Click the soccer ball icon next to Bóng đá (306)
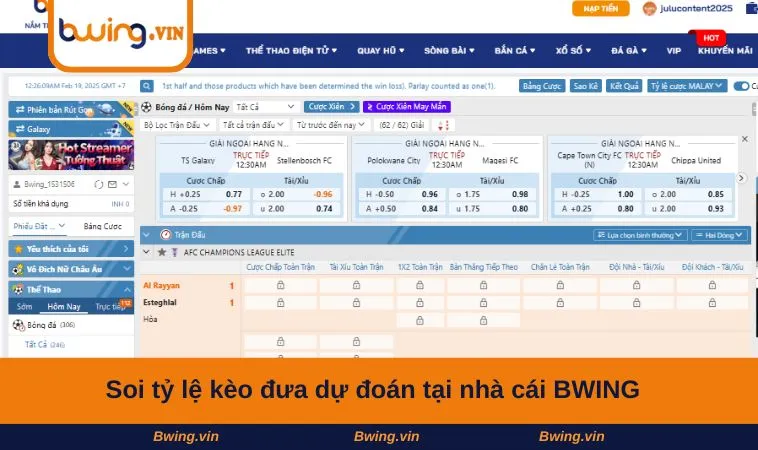The width and height of the screenshot is (758, 450). 18,325
